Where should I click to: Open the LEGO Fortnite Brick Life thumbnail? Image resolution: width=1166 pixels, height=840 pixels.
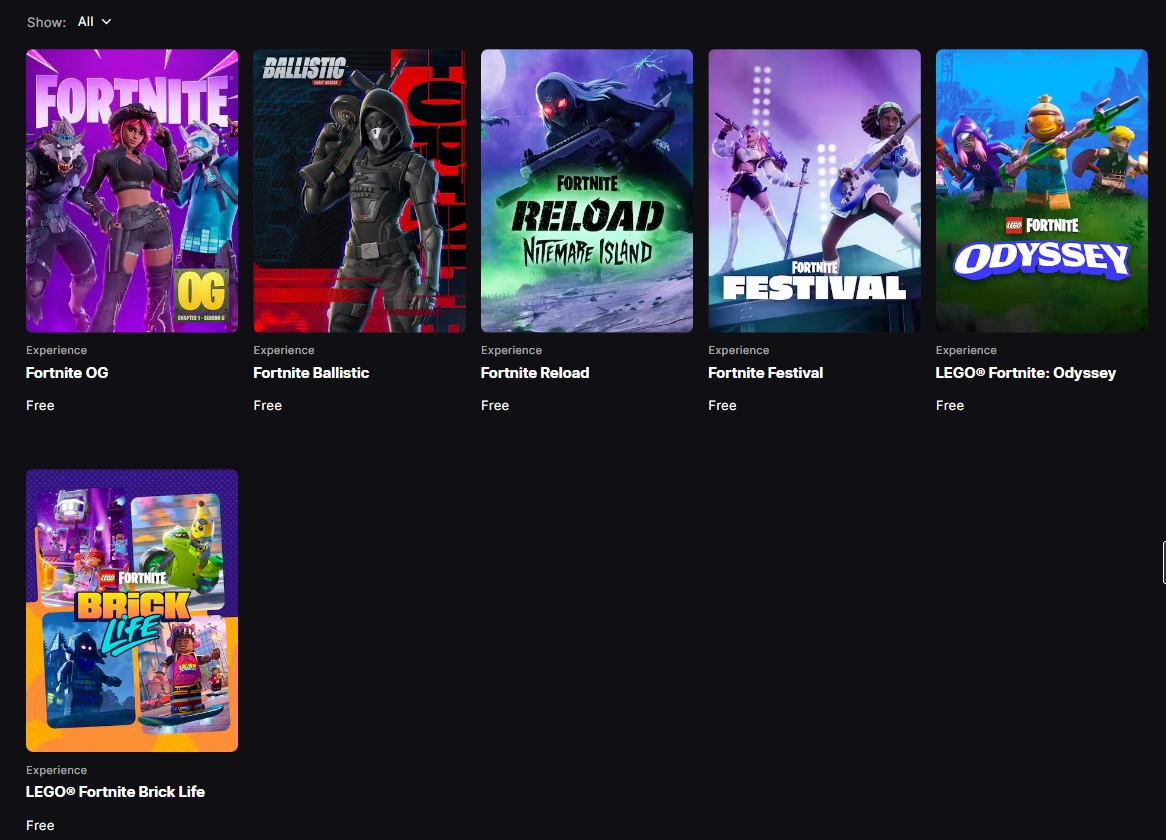[x=132, y=610]
